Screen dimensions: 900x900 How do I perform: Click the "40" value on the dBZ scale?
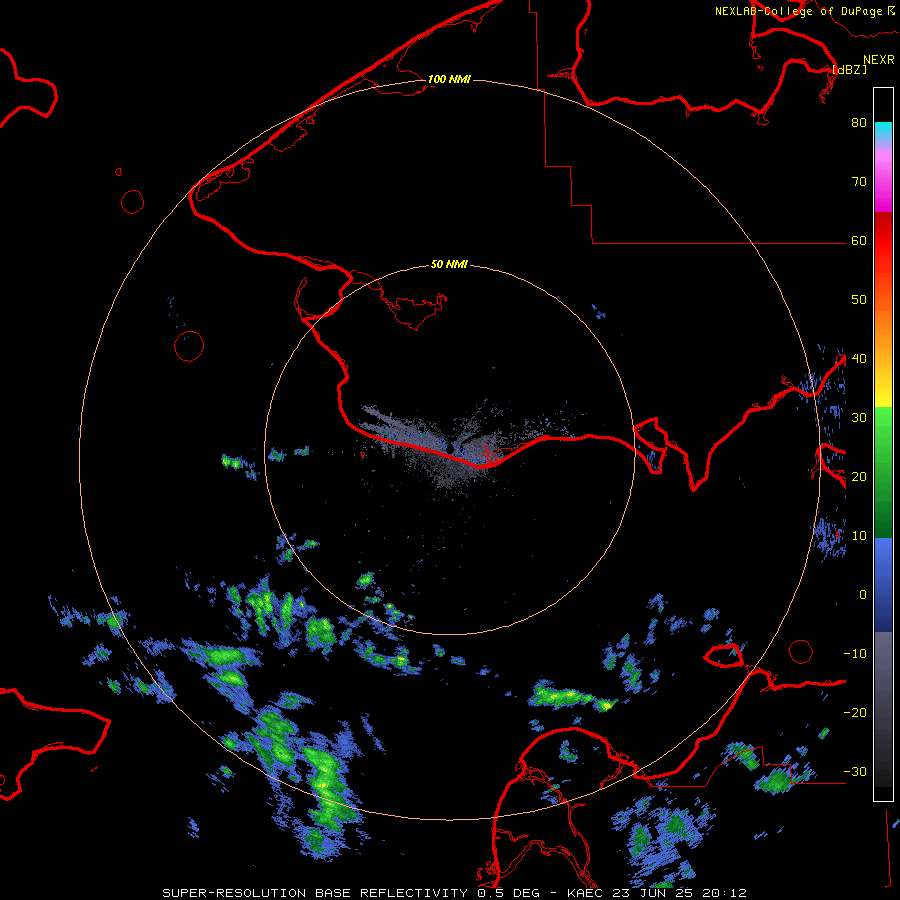tap(859, 359)
